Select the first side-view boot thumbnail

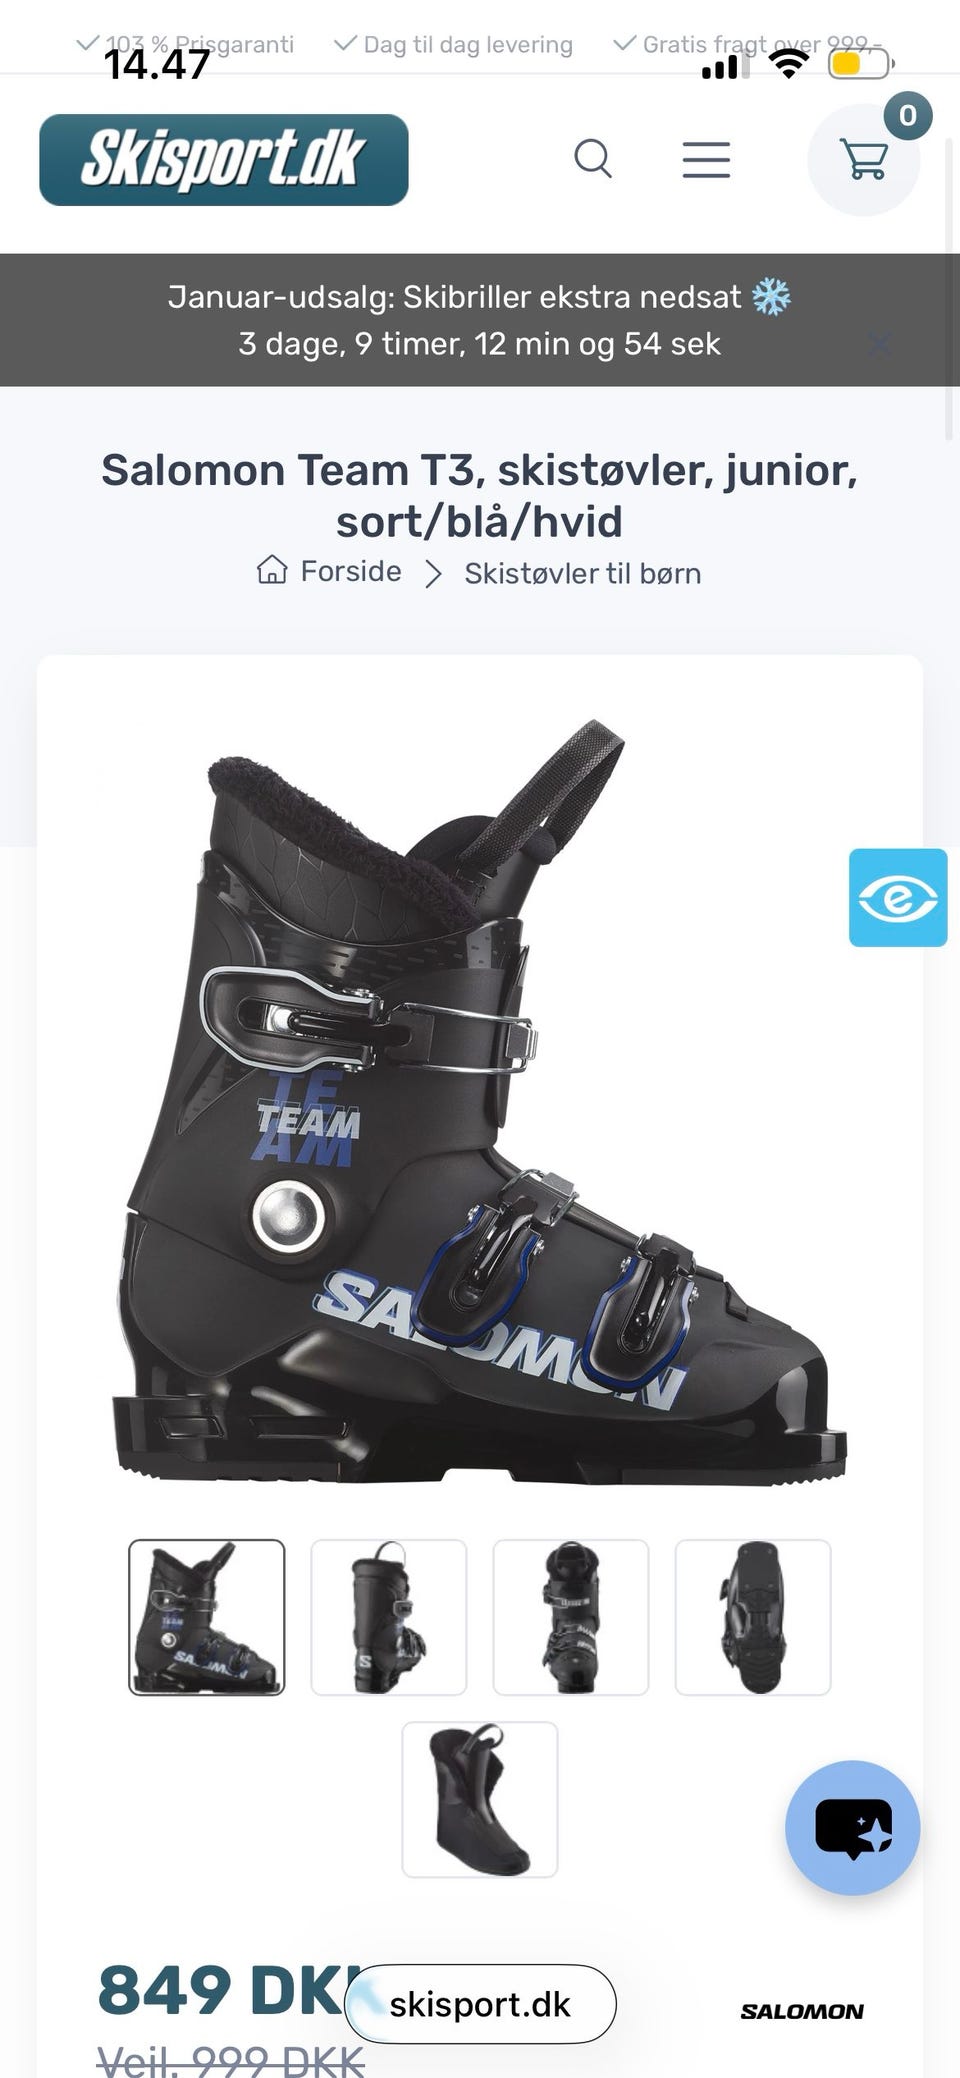207,1617
